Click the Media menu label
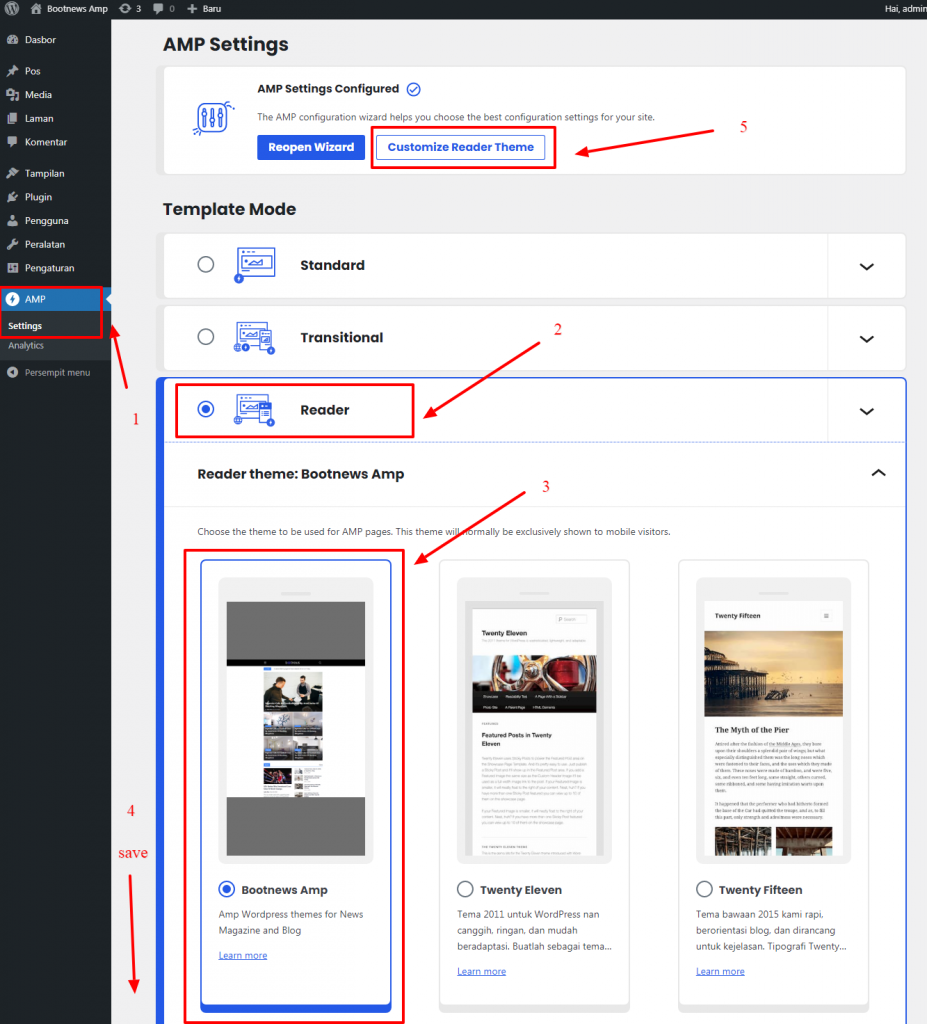The height and width of the screenshot is (1024, 927). (39, 95)
